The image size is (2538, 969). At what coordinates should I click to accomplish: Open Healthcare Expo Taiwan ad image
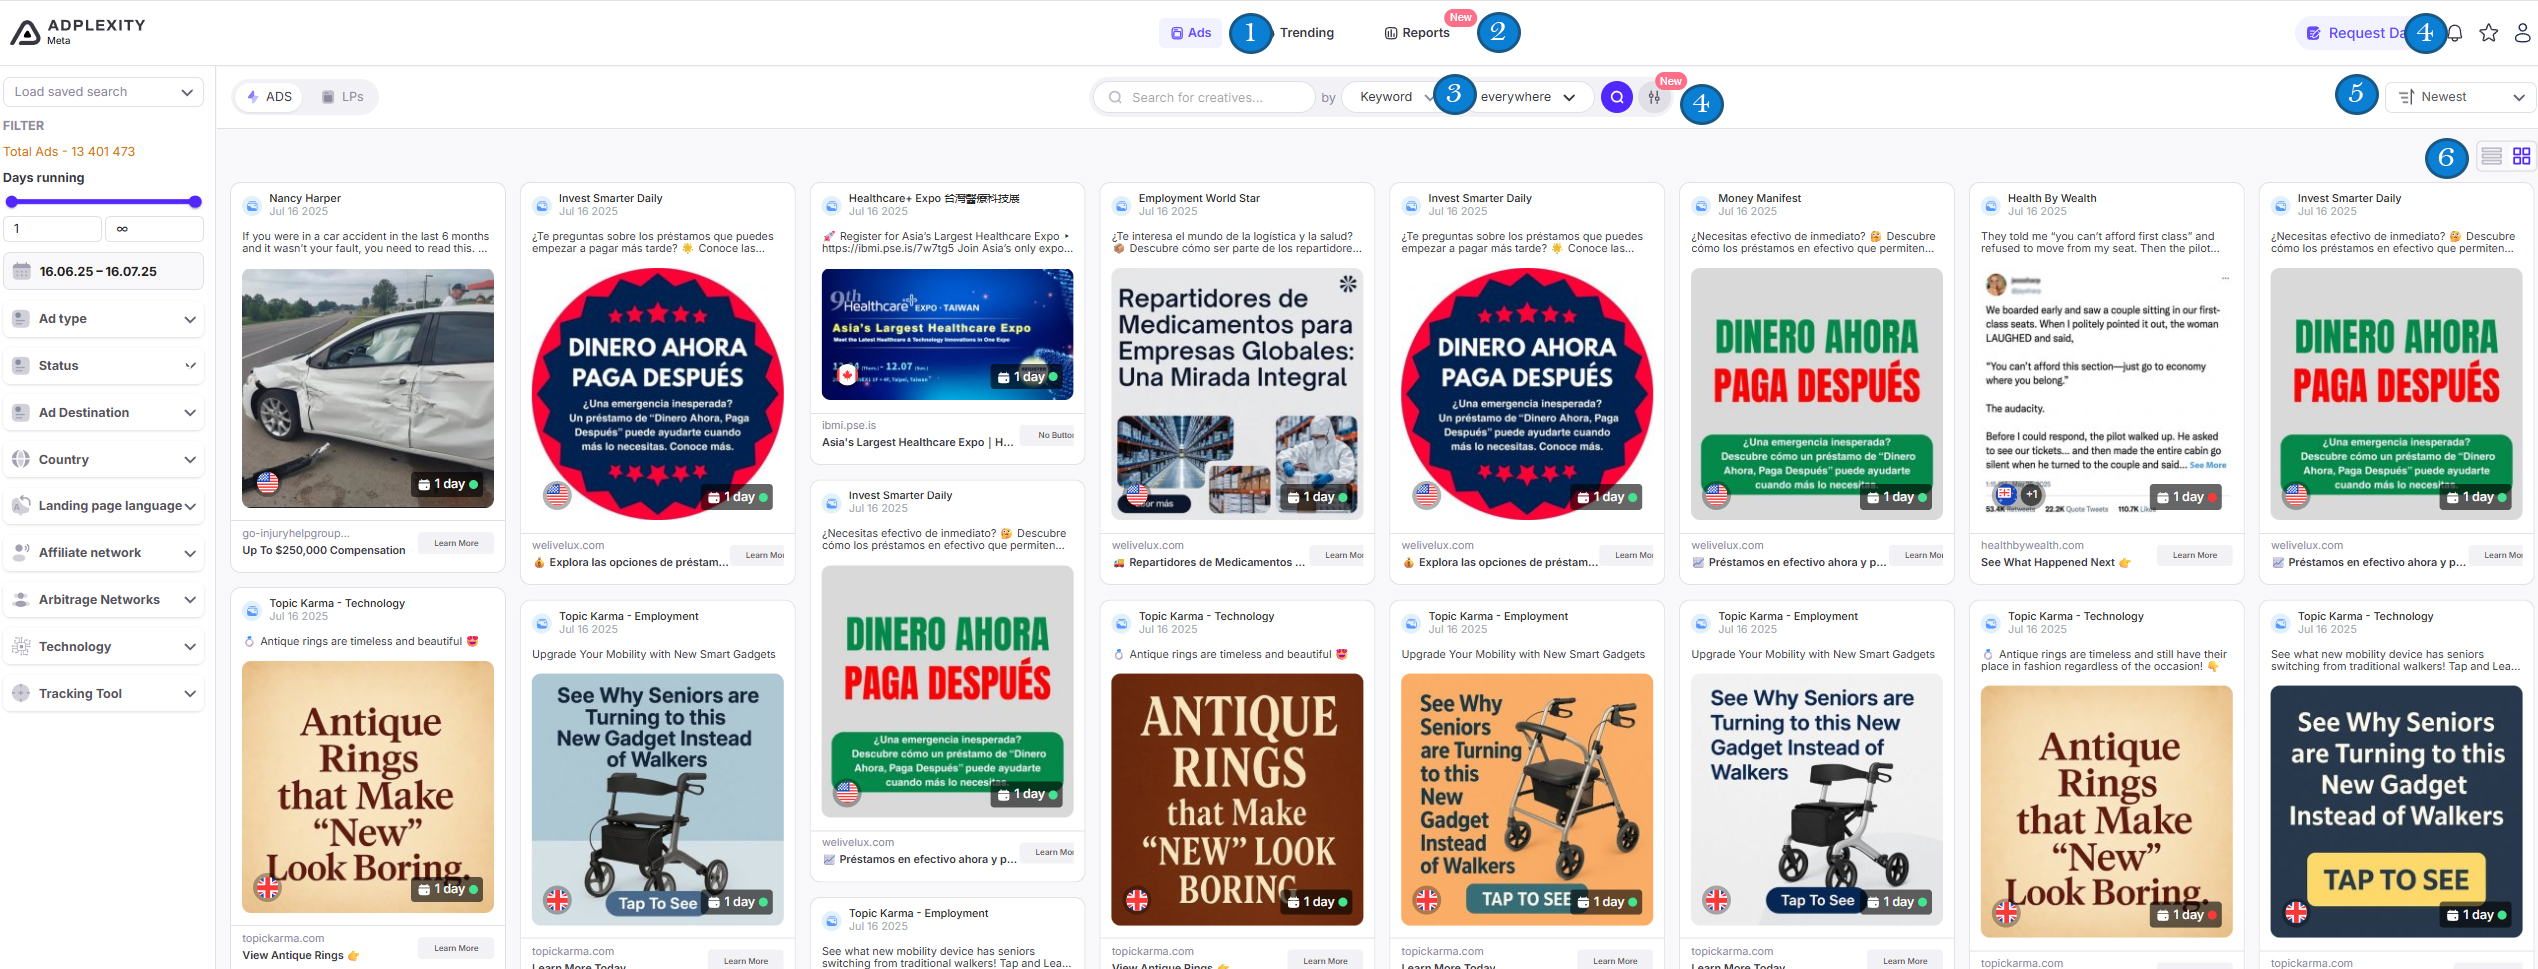(x=947, y=334)
